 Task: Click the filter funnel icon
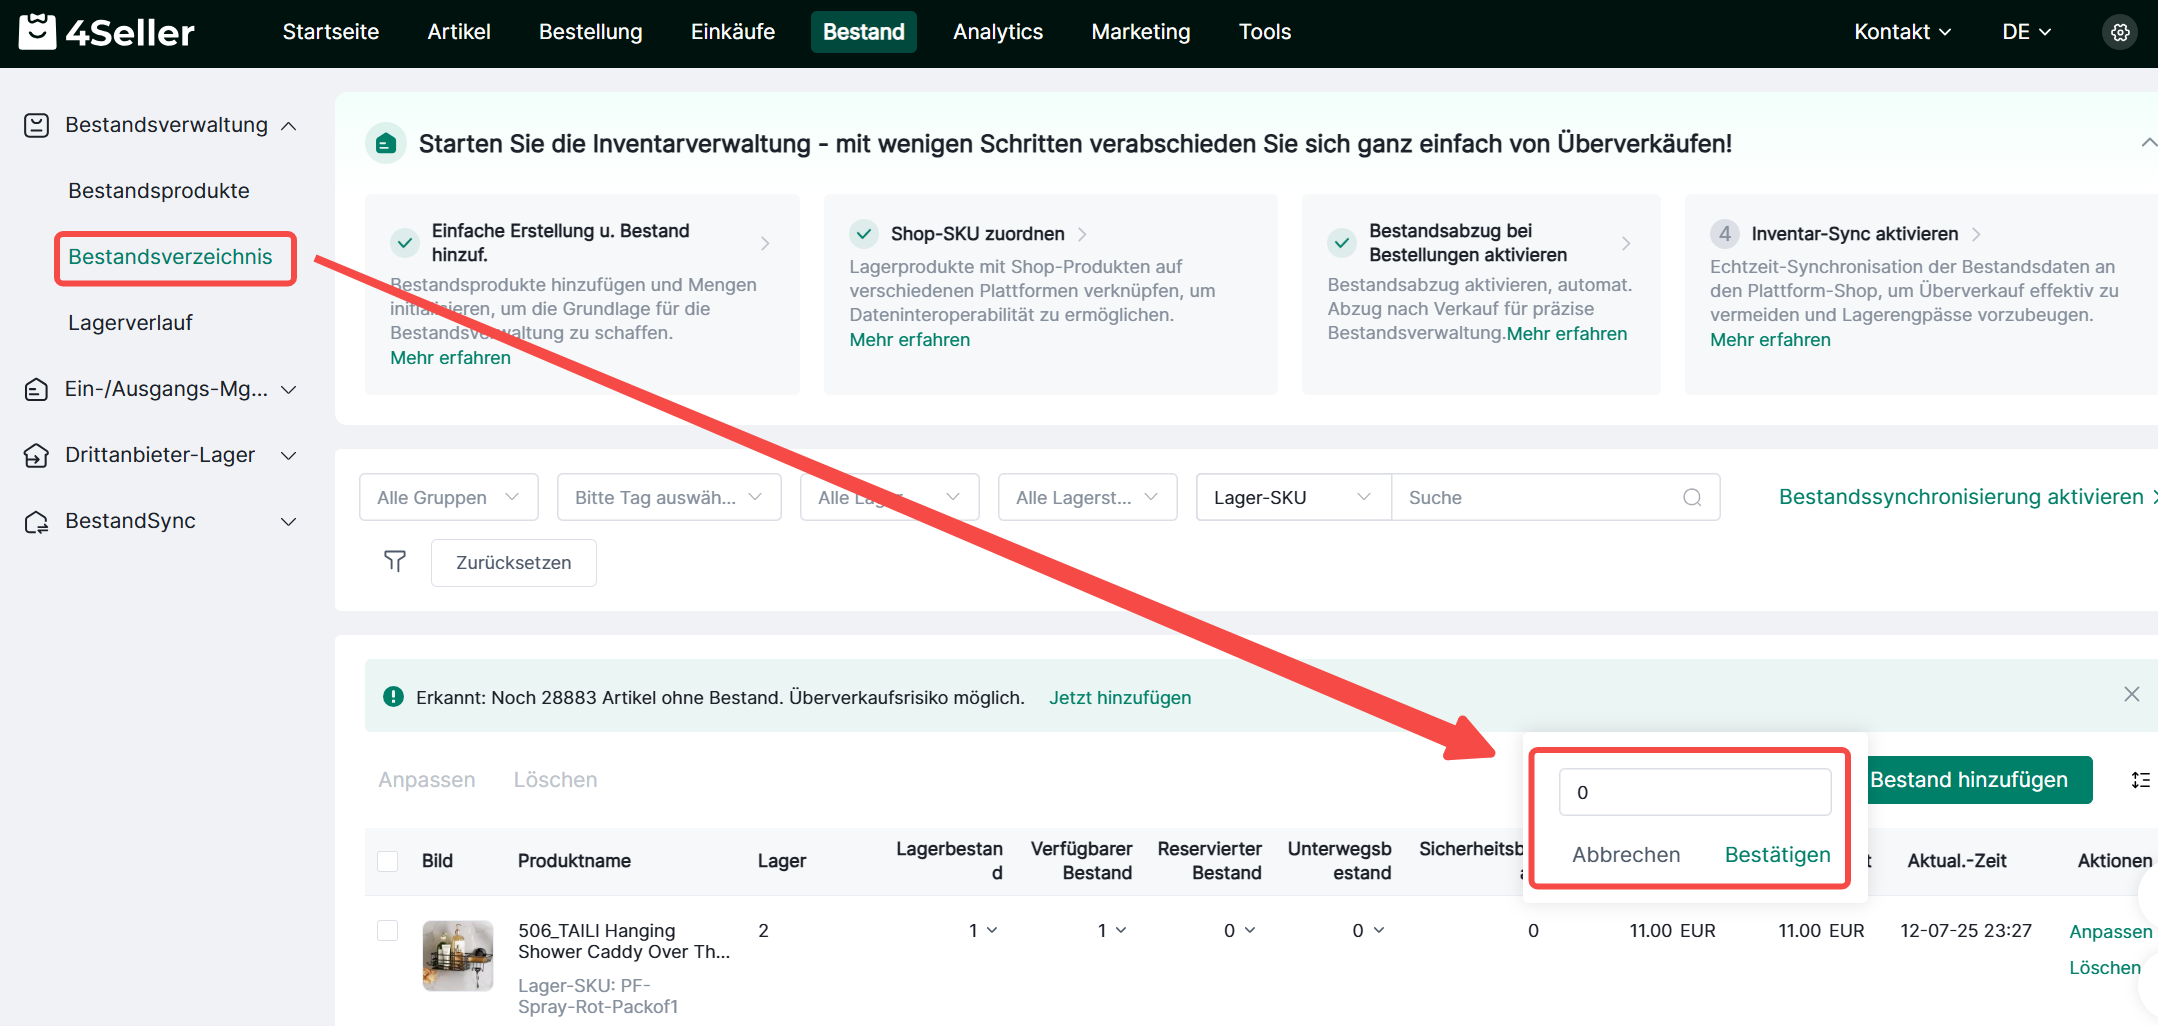coord(395,562)
